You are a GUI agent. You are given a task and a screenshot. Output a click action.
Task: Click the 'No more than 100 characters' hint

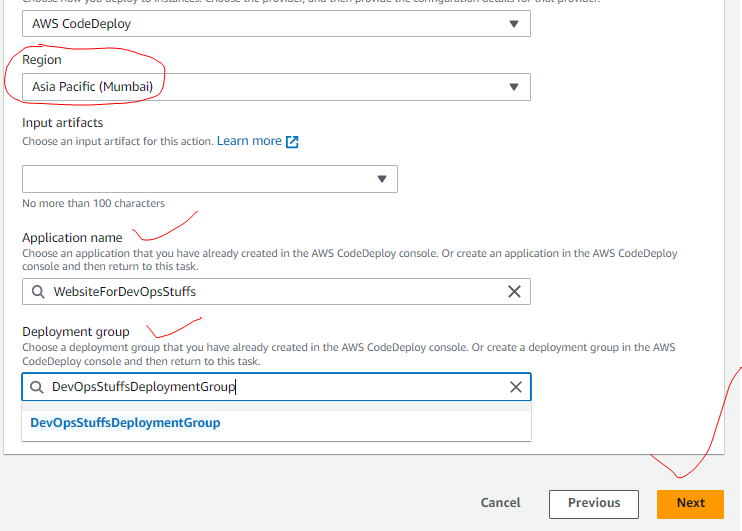[x=93, y=203]
